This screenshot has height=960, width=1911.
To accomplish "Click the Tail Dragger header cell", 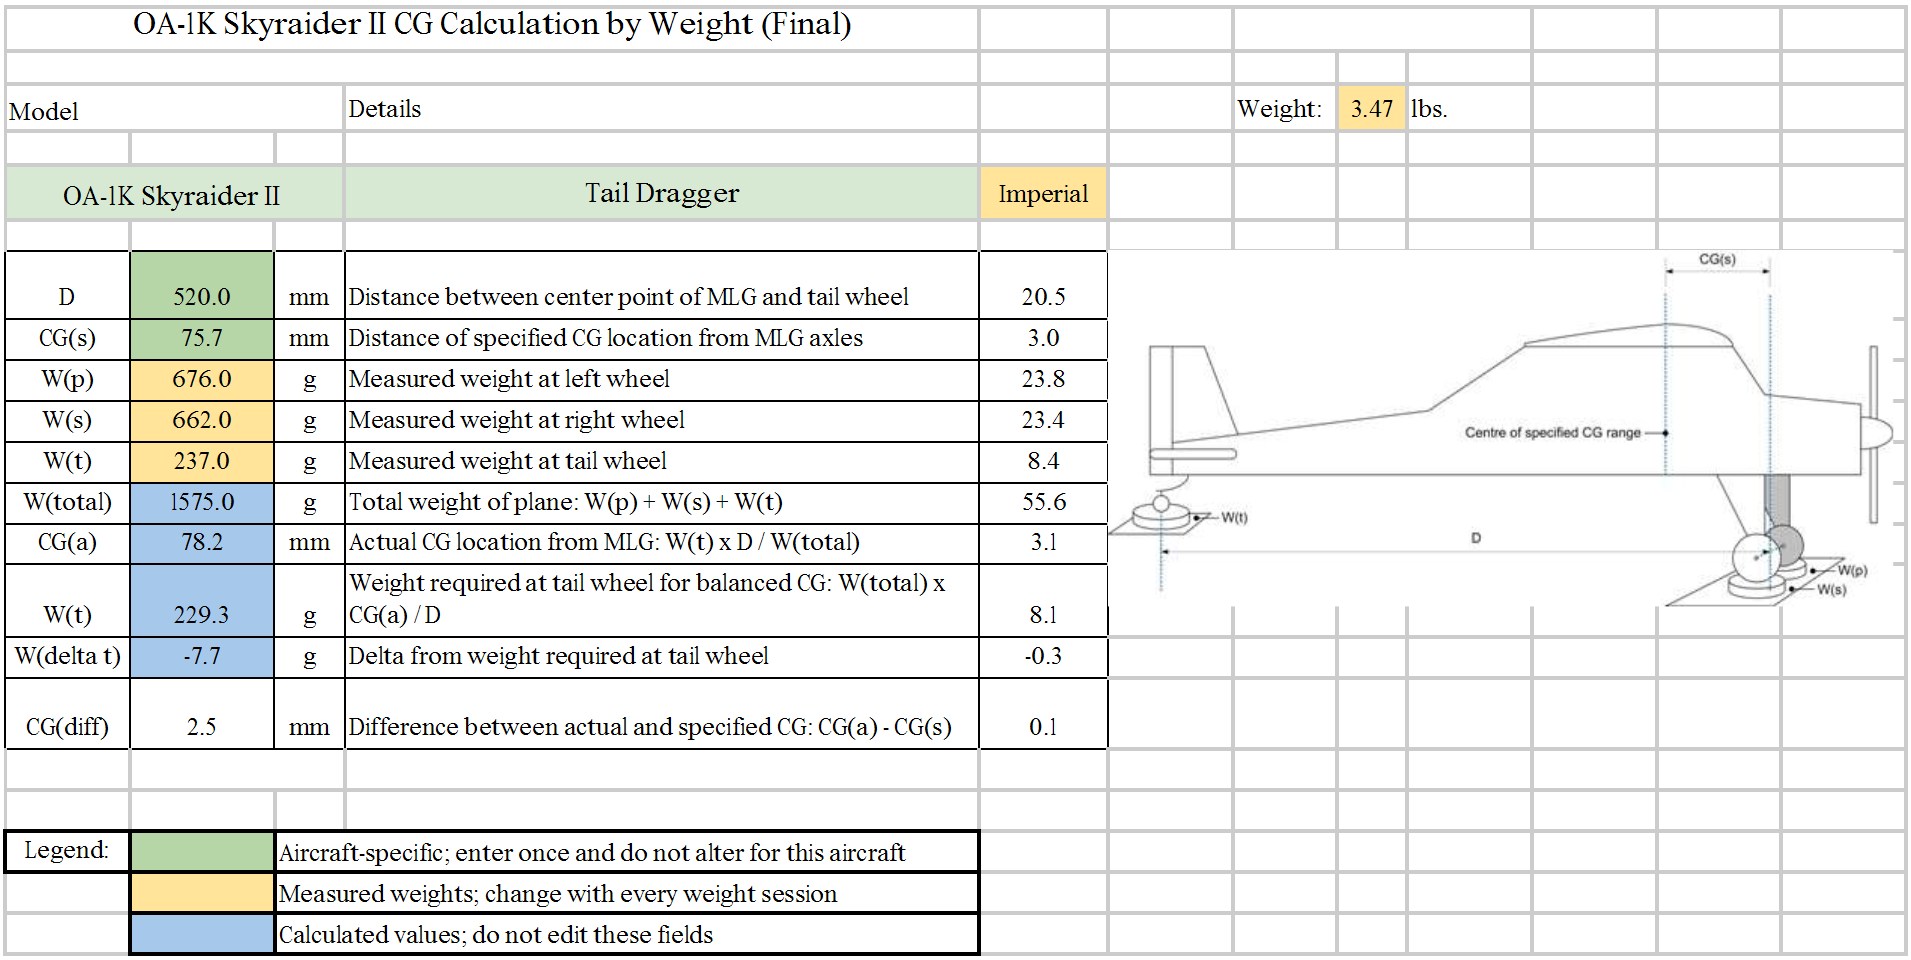I will click(661, 193).
